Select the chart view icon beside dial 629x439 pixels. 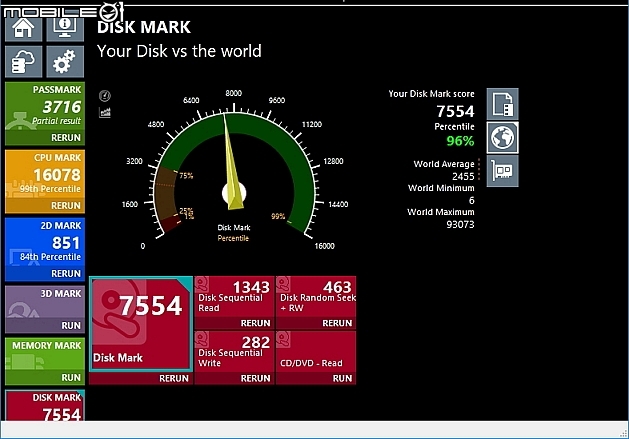(x=105, y=112)
